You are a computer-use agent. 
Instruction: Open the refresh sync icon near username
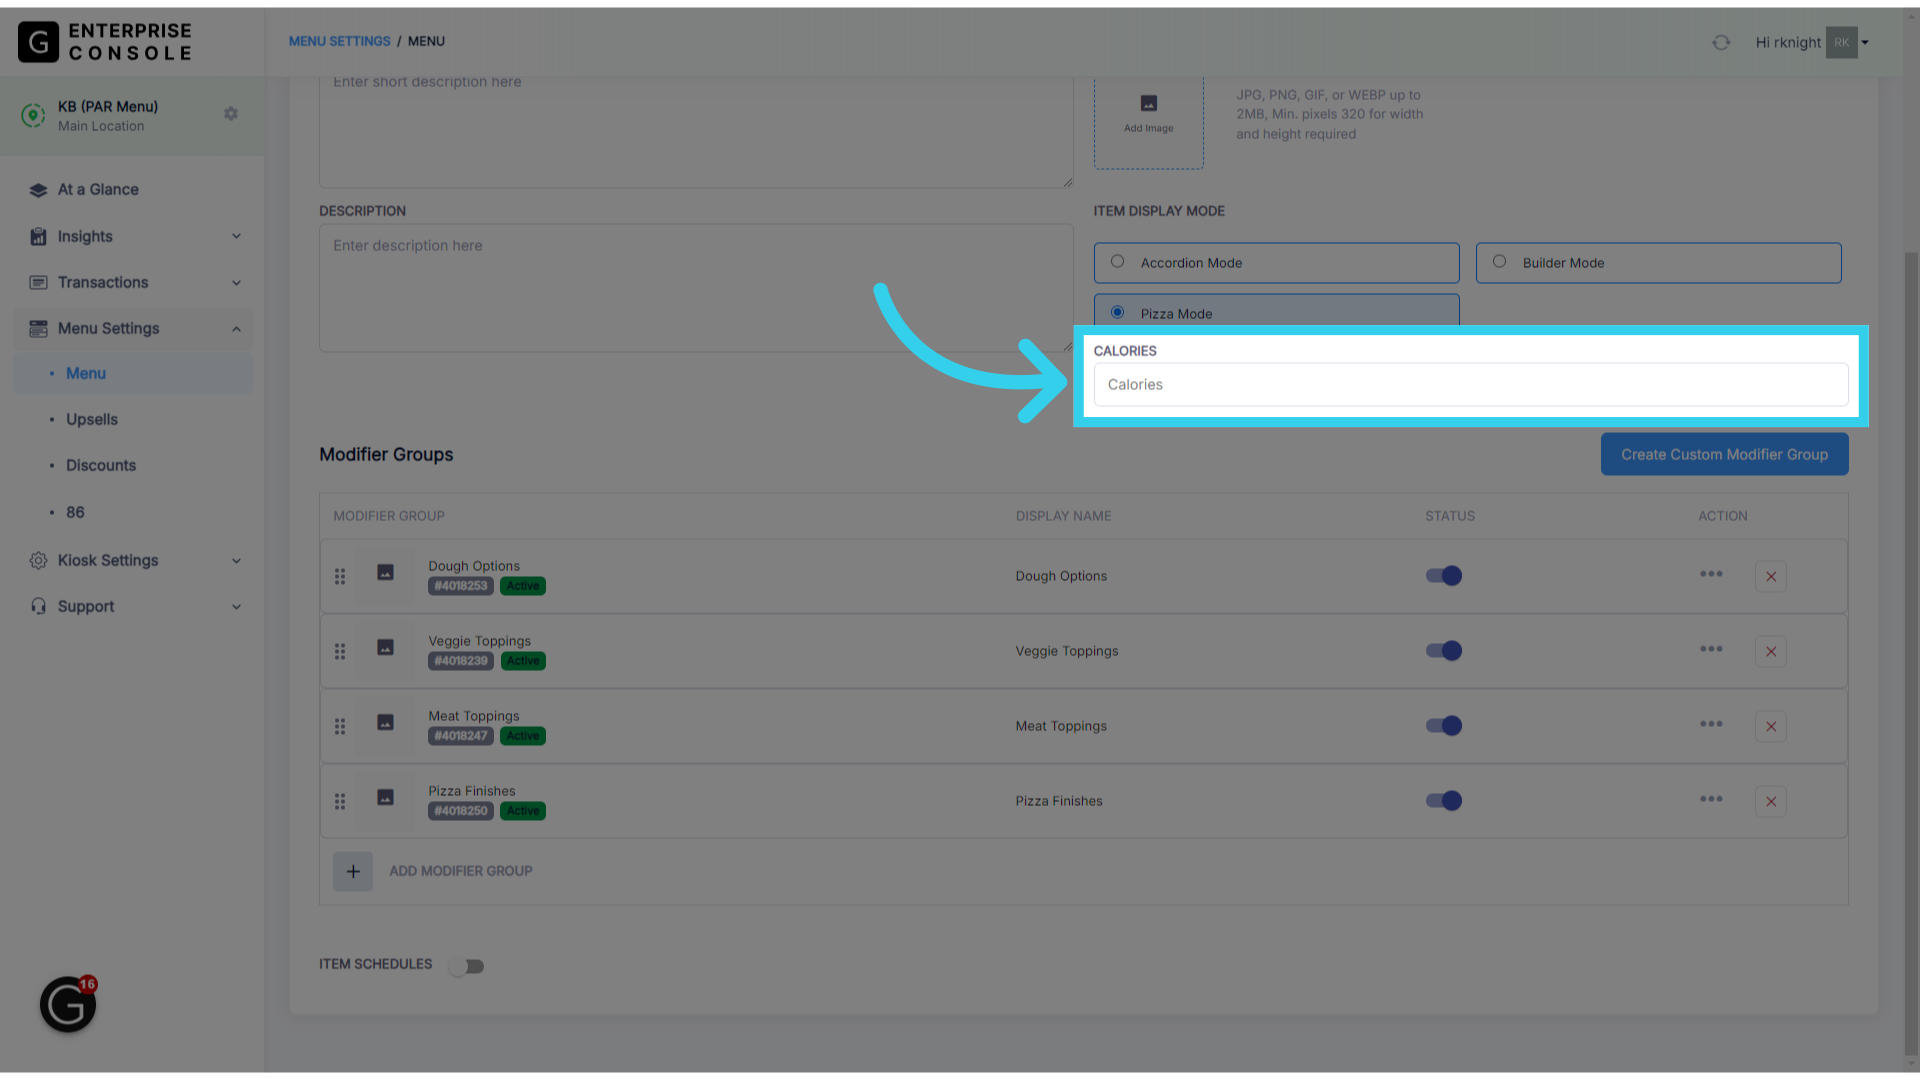[x=1721, y=42]
